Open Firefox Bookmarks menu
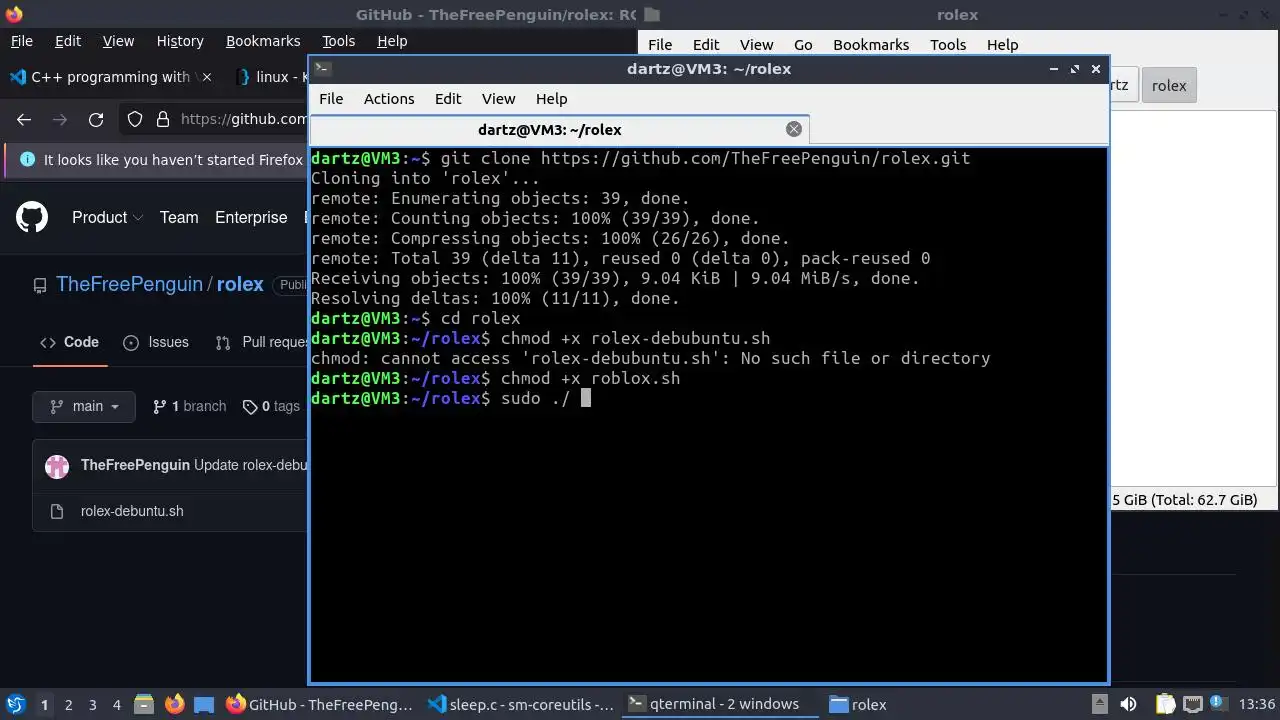This screenshot has width=1280, height=720. 263,41
